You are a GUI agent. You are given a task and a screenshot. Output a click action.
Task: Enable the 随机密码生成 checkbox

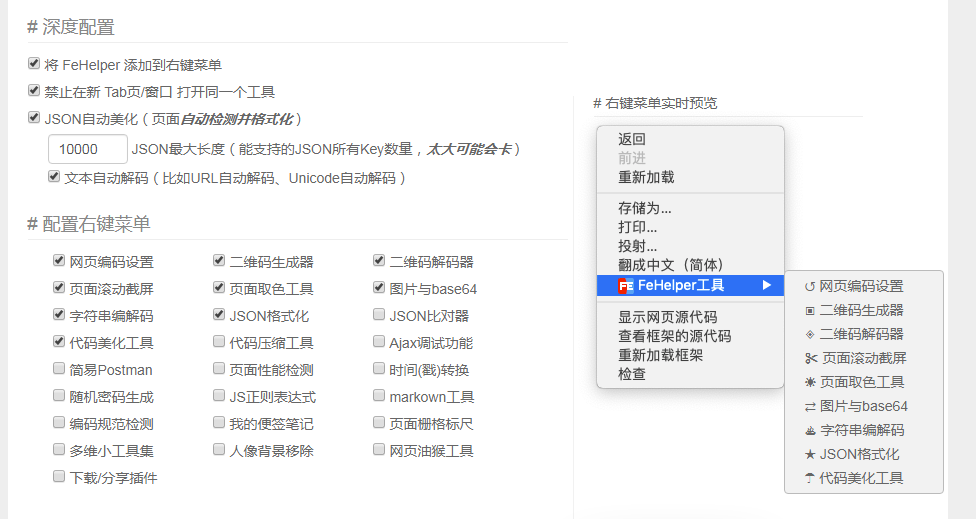point(59,395)
